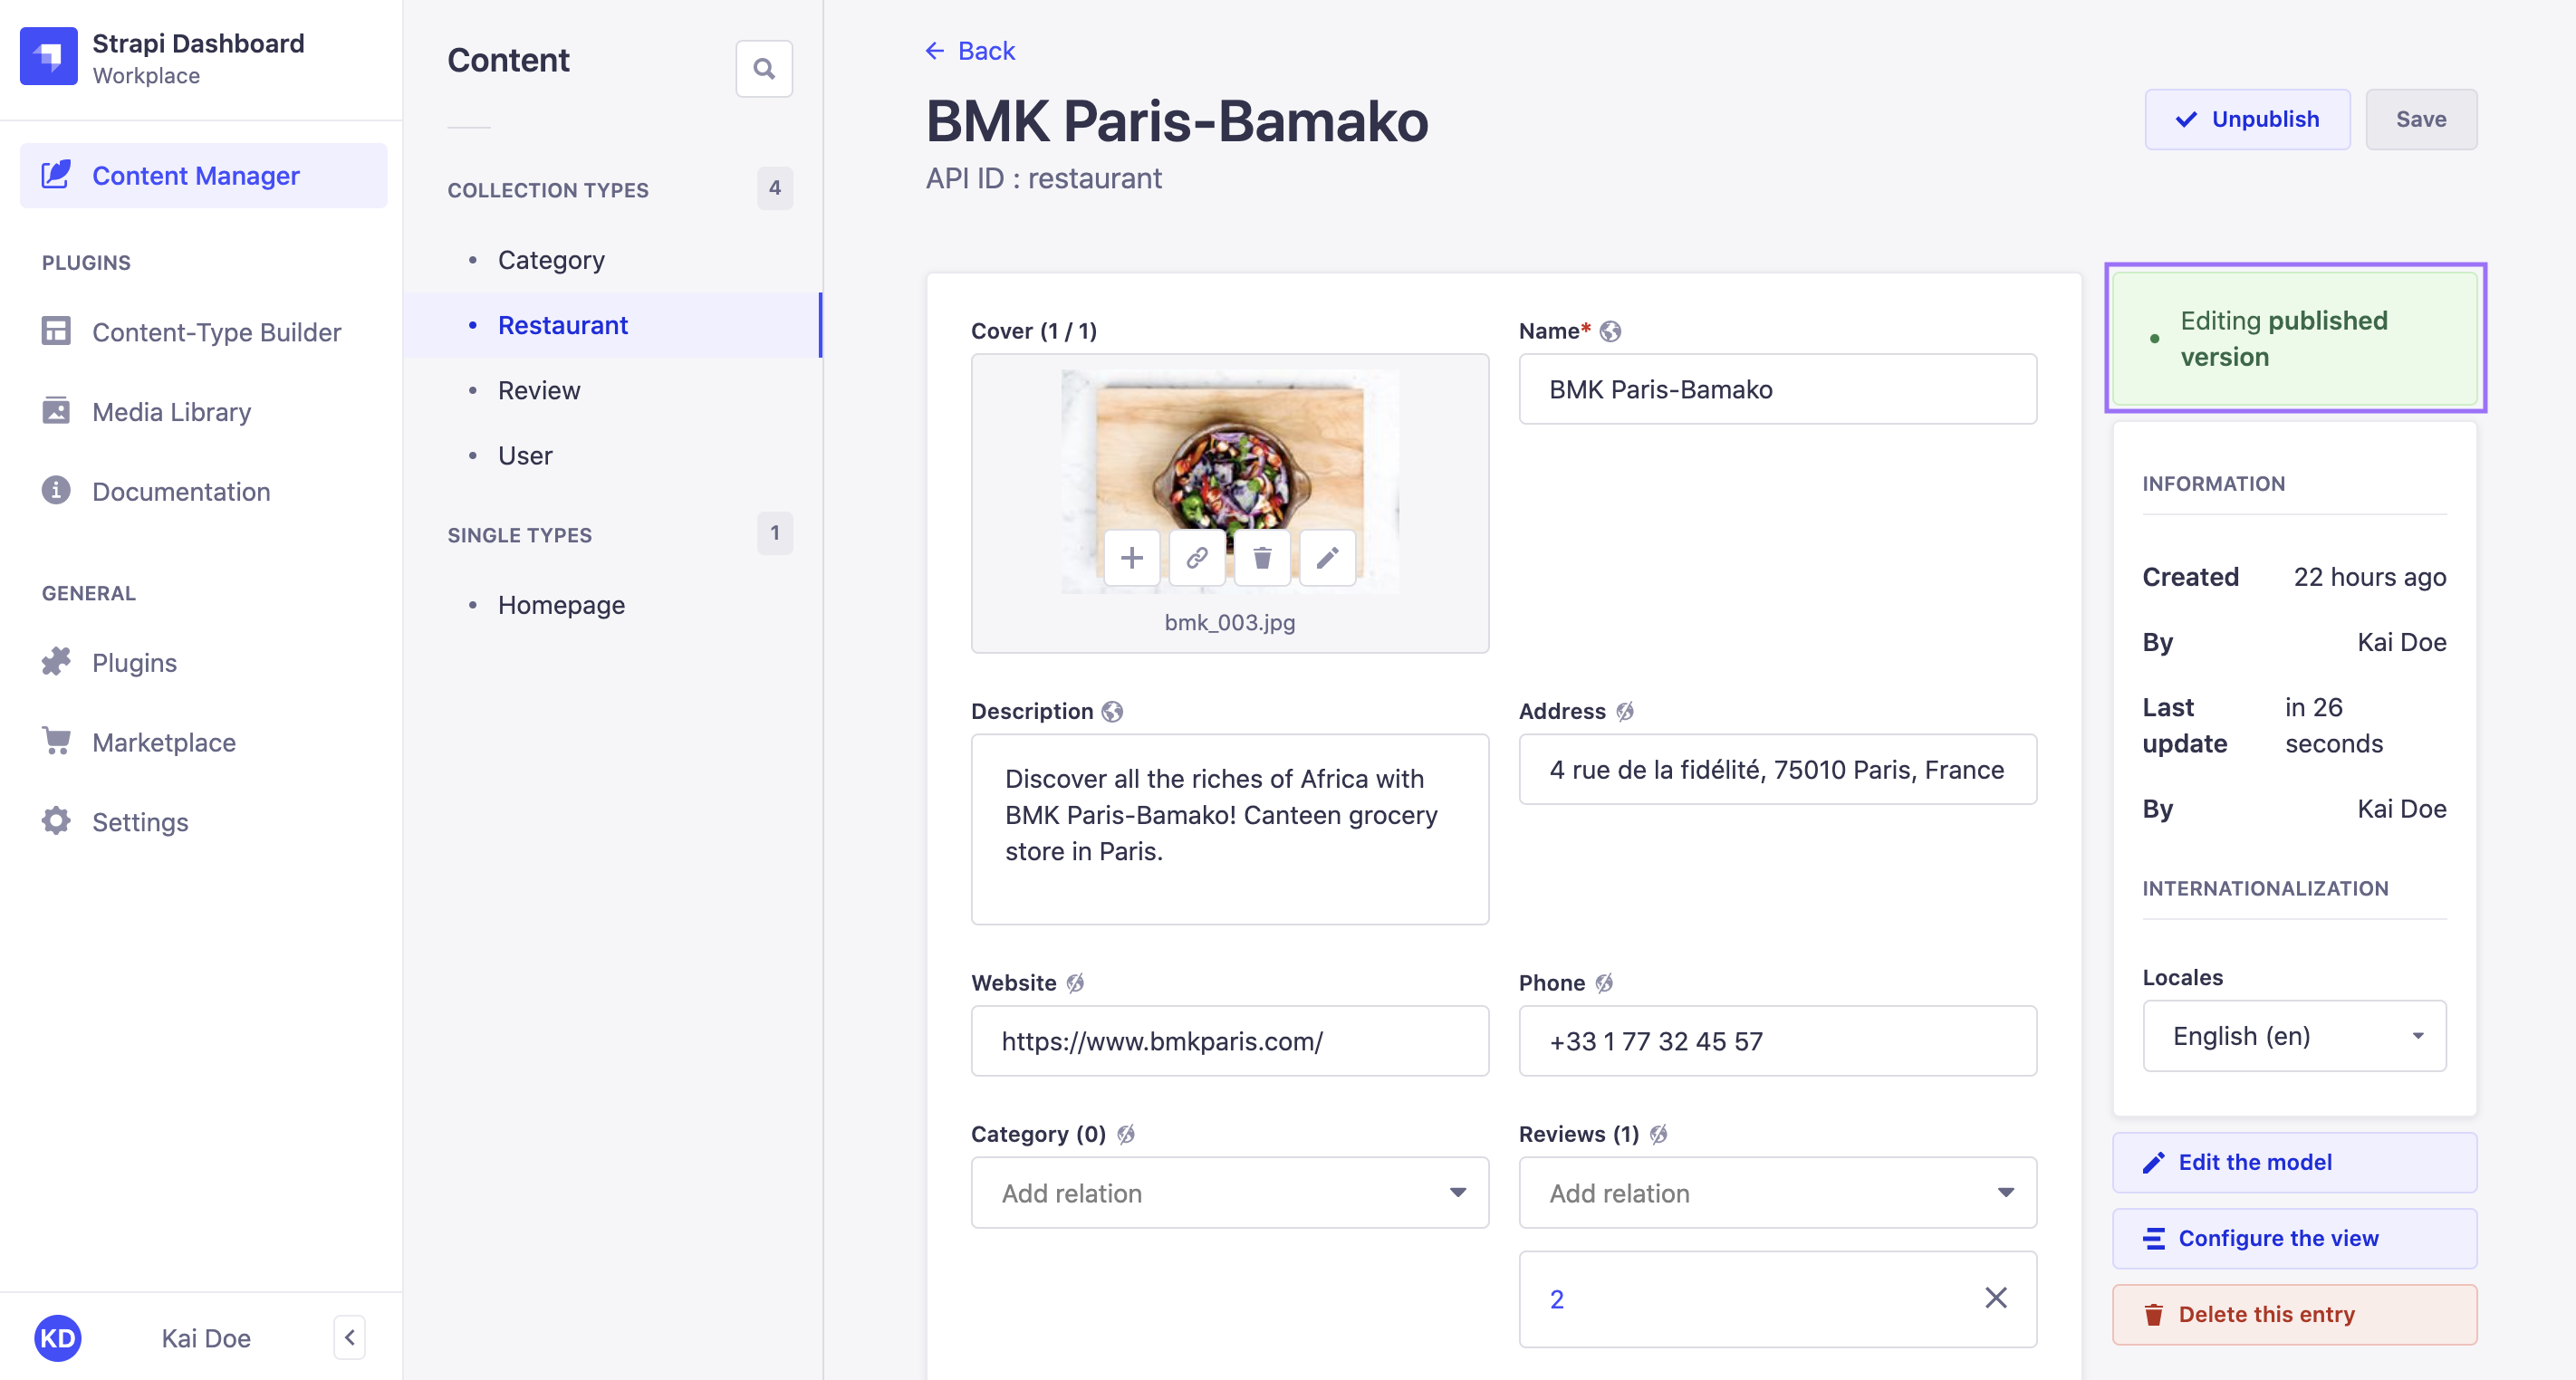Open Configure the view
Viewport: 2576px width, 1380px height.
click(x=2293, y=1238)
